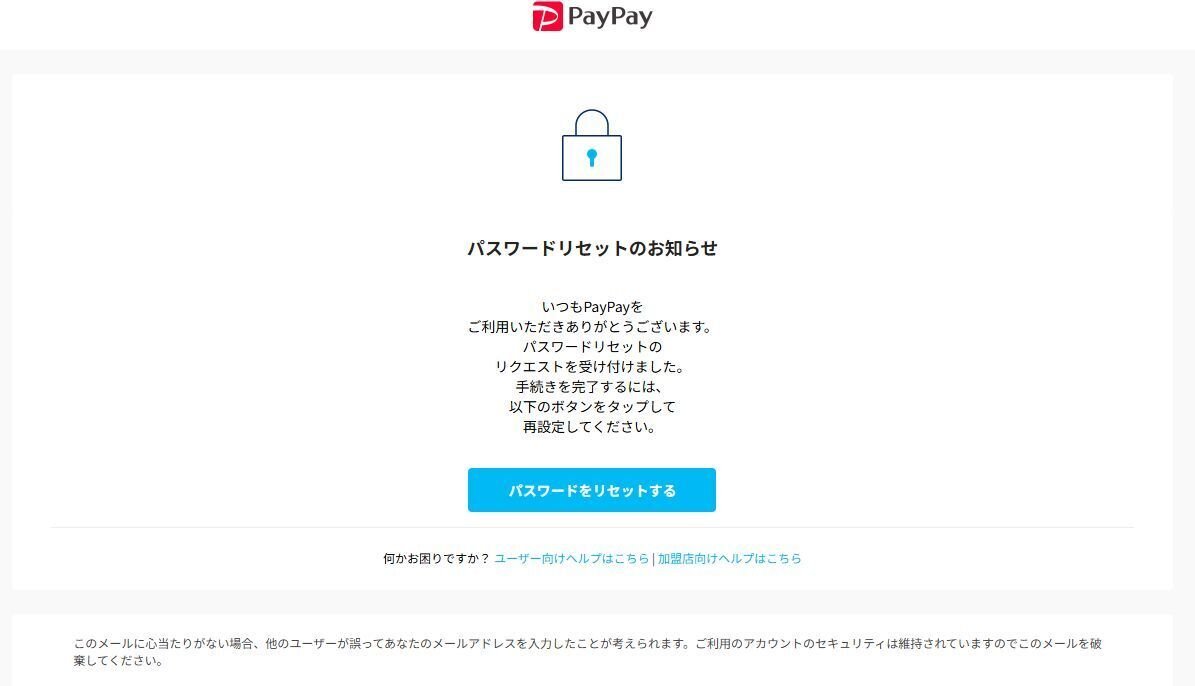Click the separator bar between help links
1195x686 pixels.
coord(653,559)
